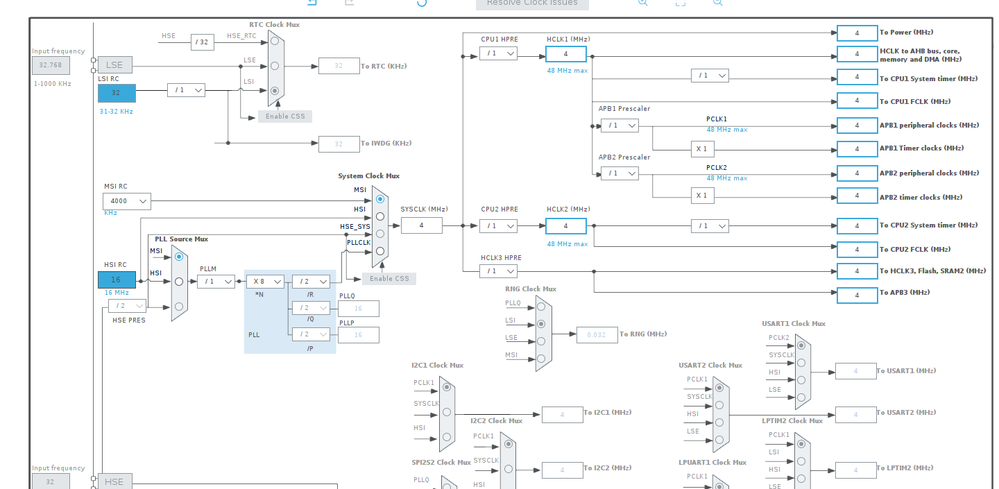The image size is (999, 489).
Task: Click the zoom out magnifier icon
Action: tap(717, 3)
